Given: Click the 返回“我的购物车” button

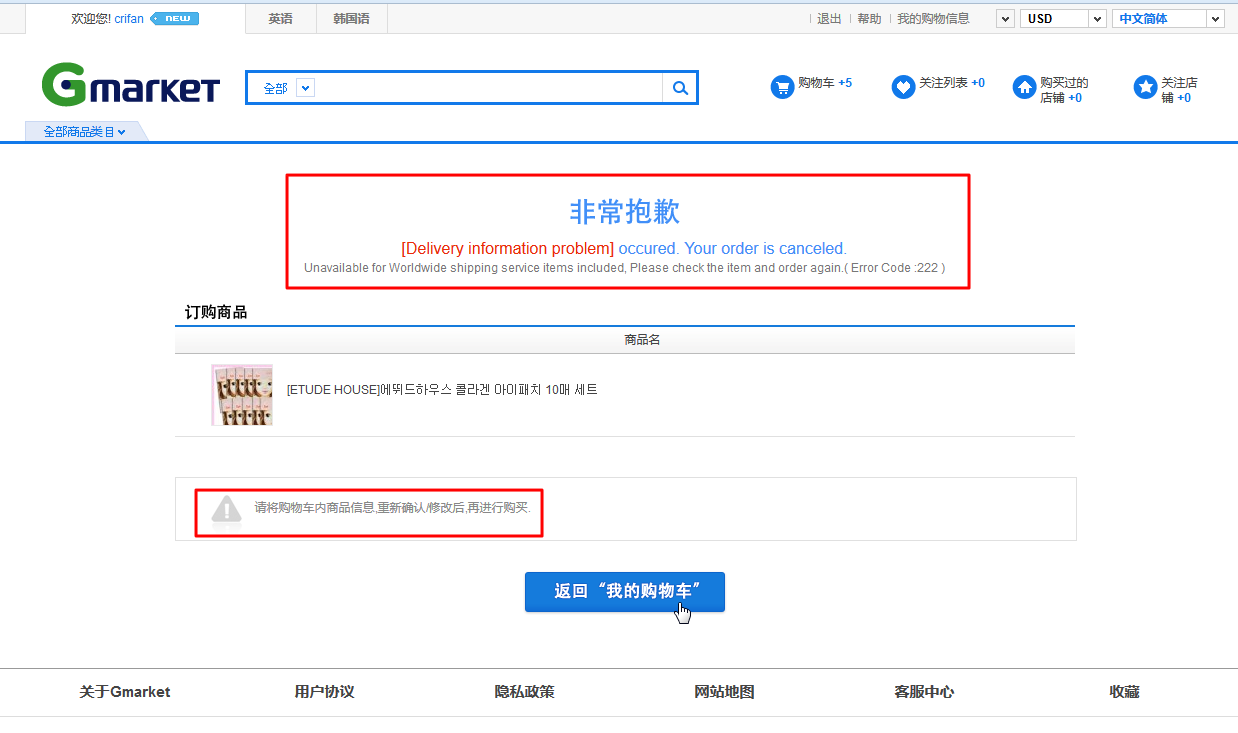Looking at the screenshot, I should pyautogui.click(x=624, y=591).
